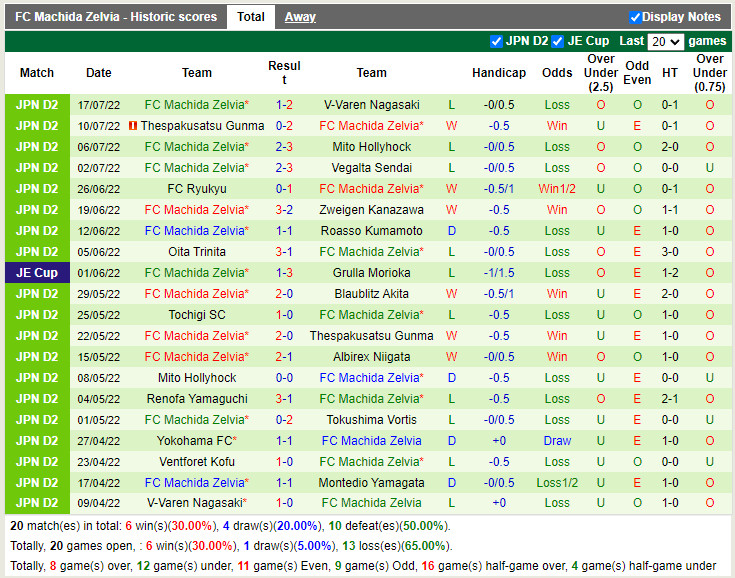Select FC Ryukyu team name

(197, 189)
